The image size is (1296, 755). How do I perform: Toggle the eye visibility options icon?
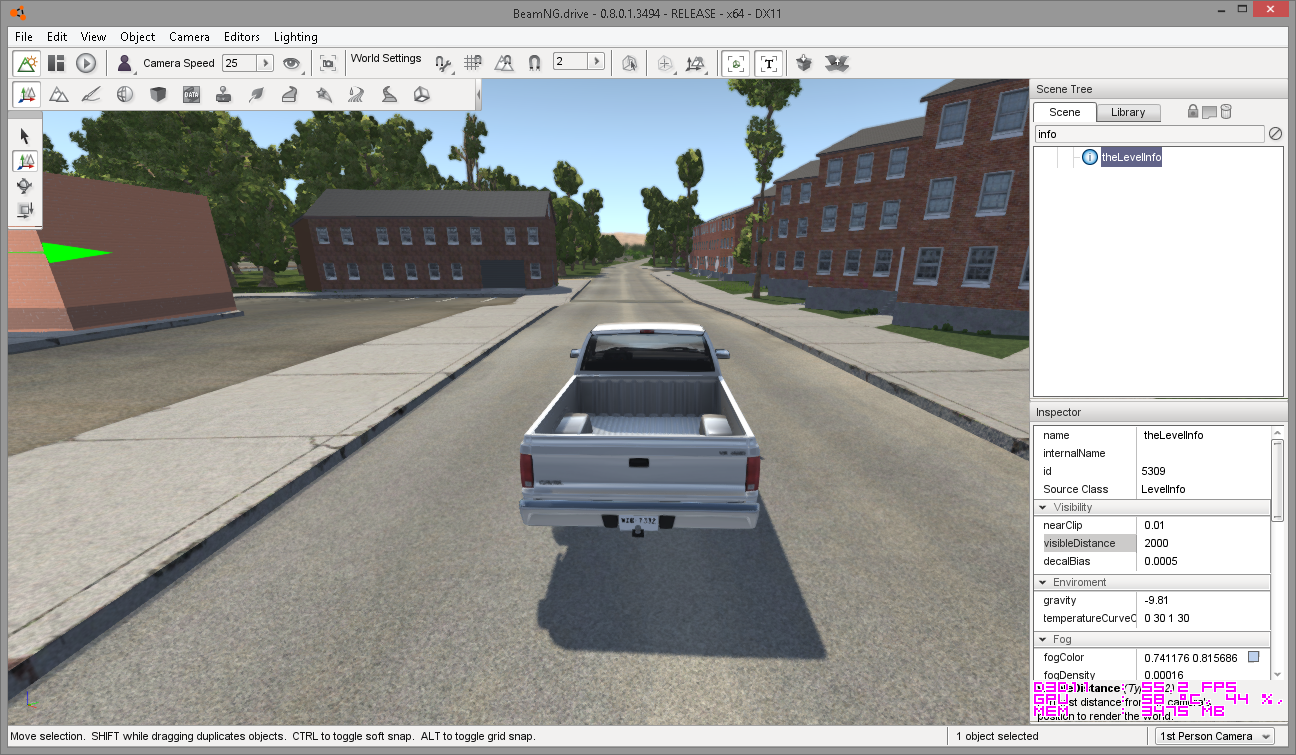point(292,63)
